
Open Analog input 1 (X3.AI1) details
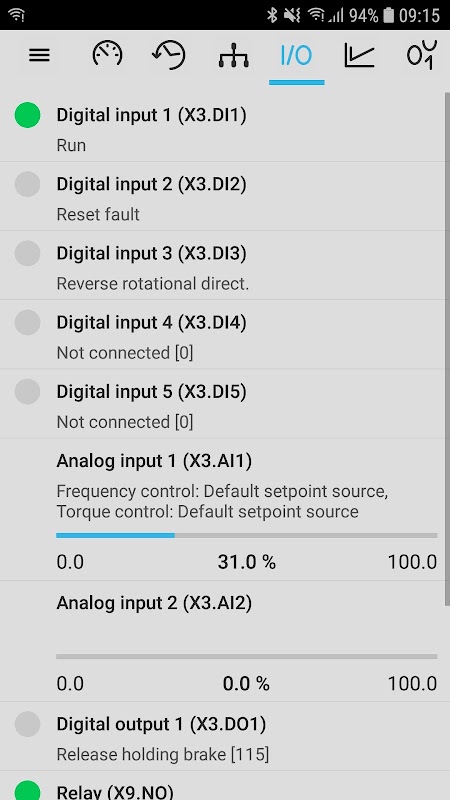[x=222, y=509]
